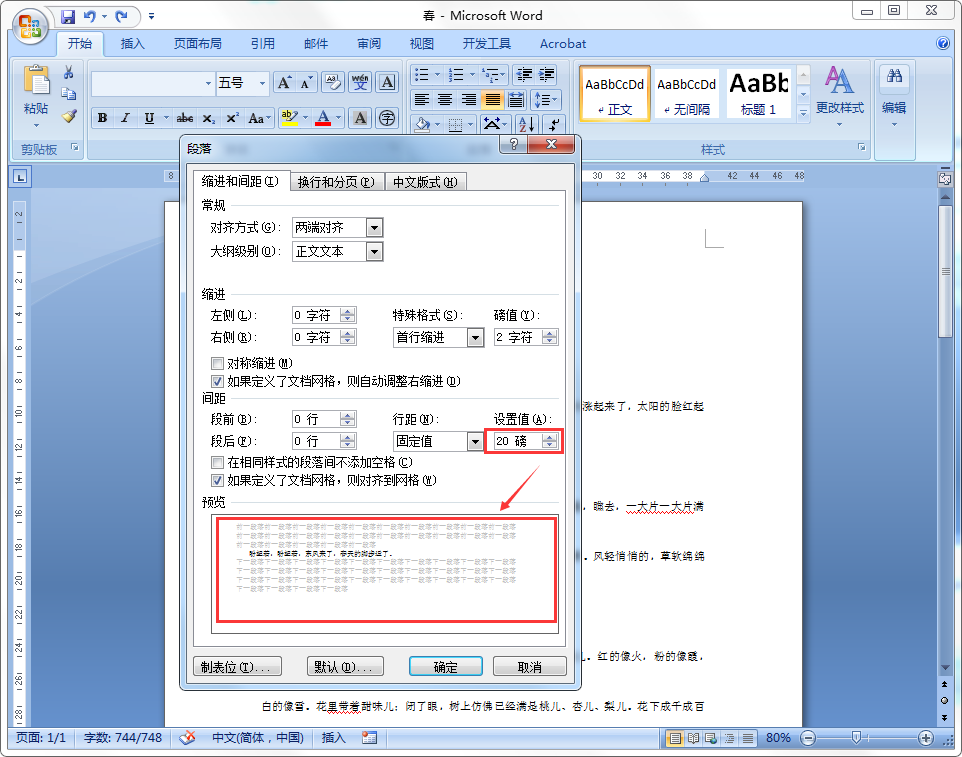
Task: Apply 无间隔 no spacing style
Action: pyautogui.click(x=687, y=93)
